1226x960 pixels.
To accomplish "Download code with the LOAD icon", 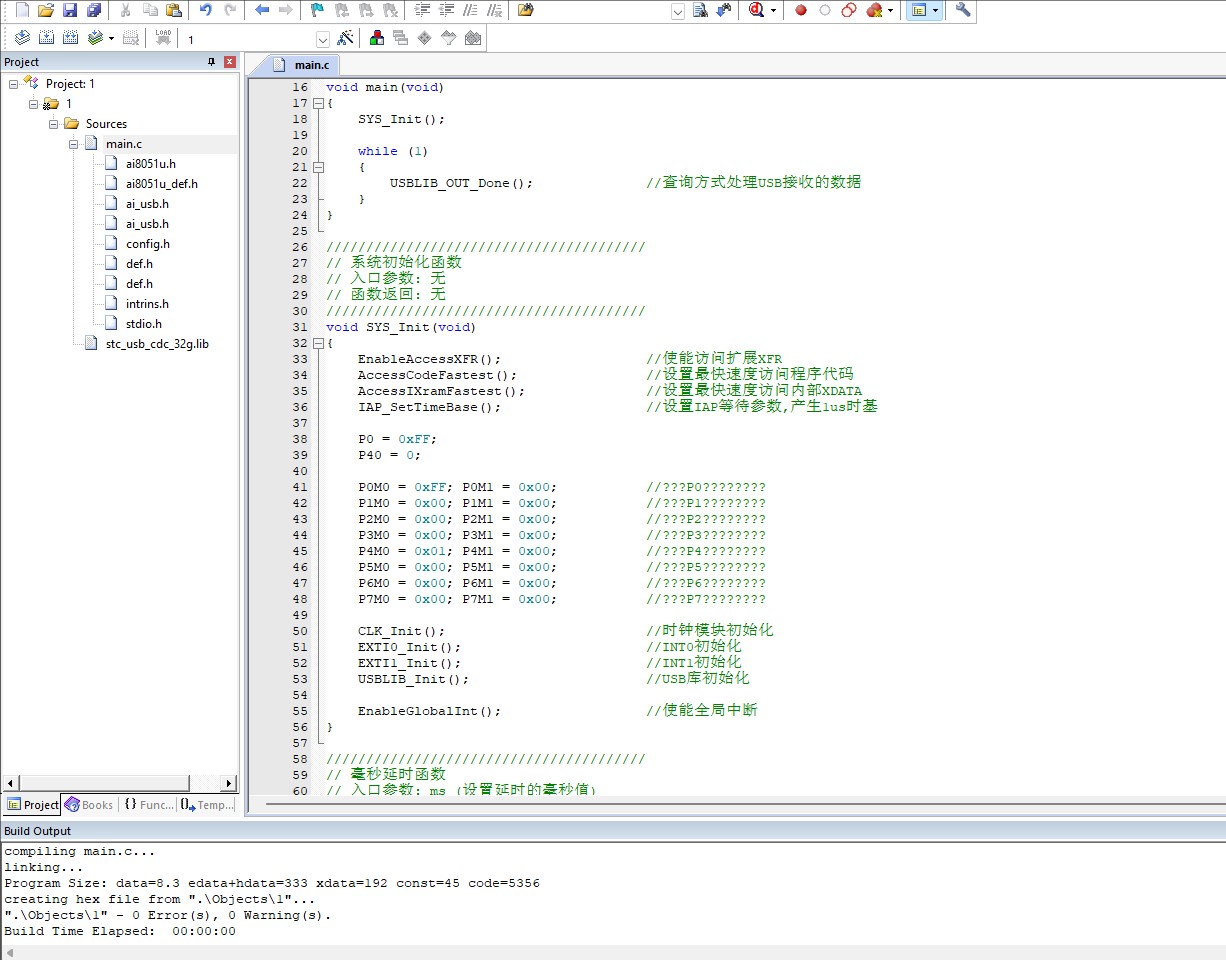I will click(163, 38).
